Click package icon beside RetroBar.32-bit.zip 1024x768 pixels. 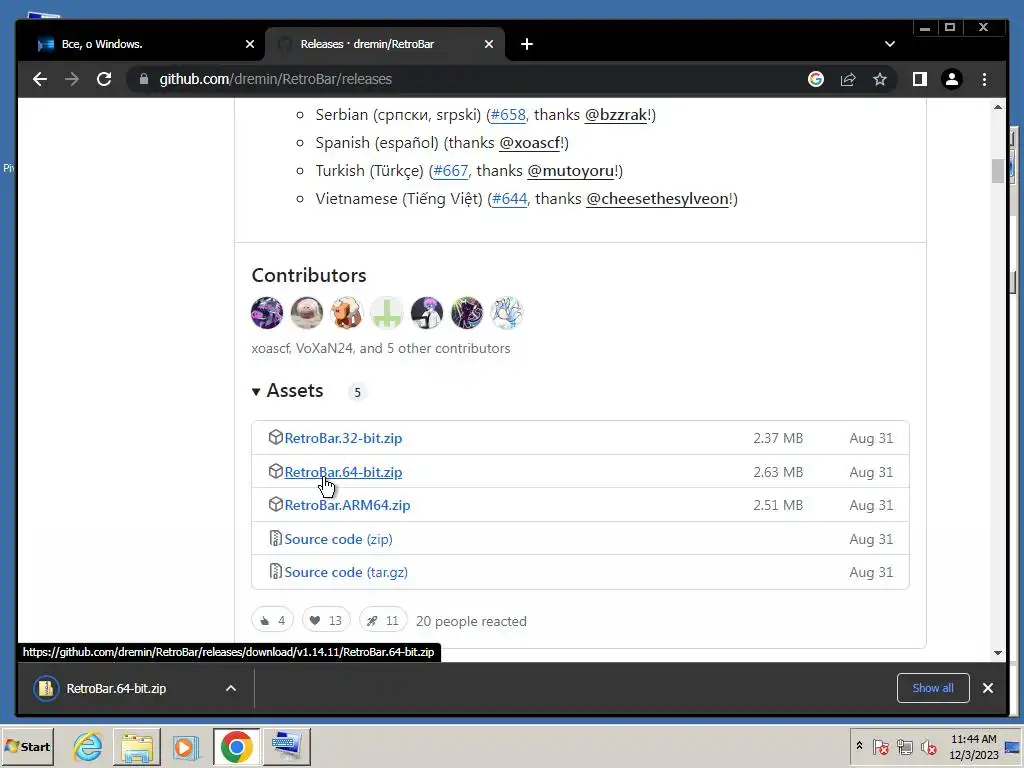coord(276,438)
